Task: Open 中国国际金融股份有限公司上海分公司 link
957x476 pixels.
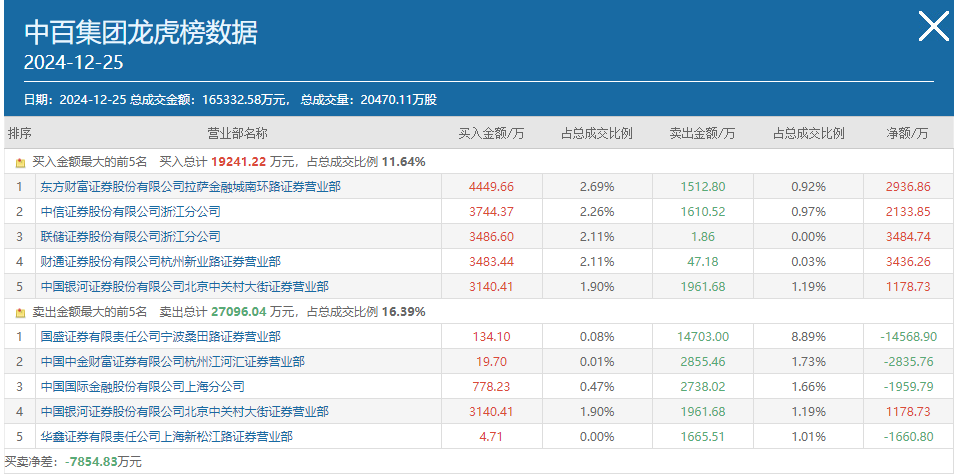Action: pyautogui.click(x=142, y=386)
